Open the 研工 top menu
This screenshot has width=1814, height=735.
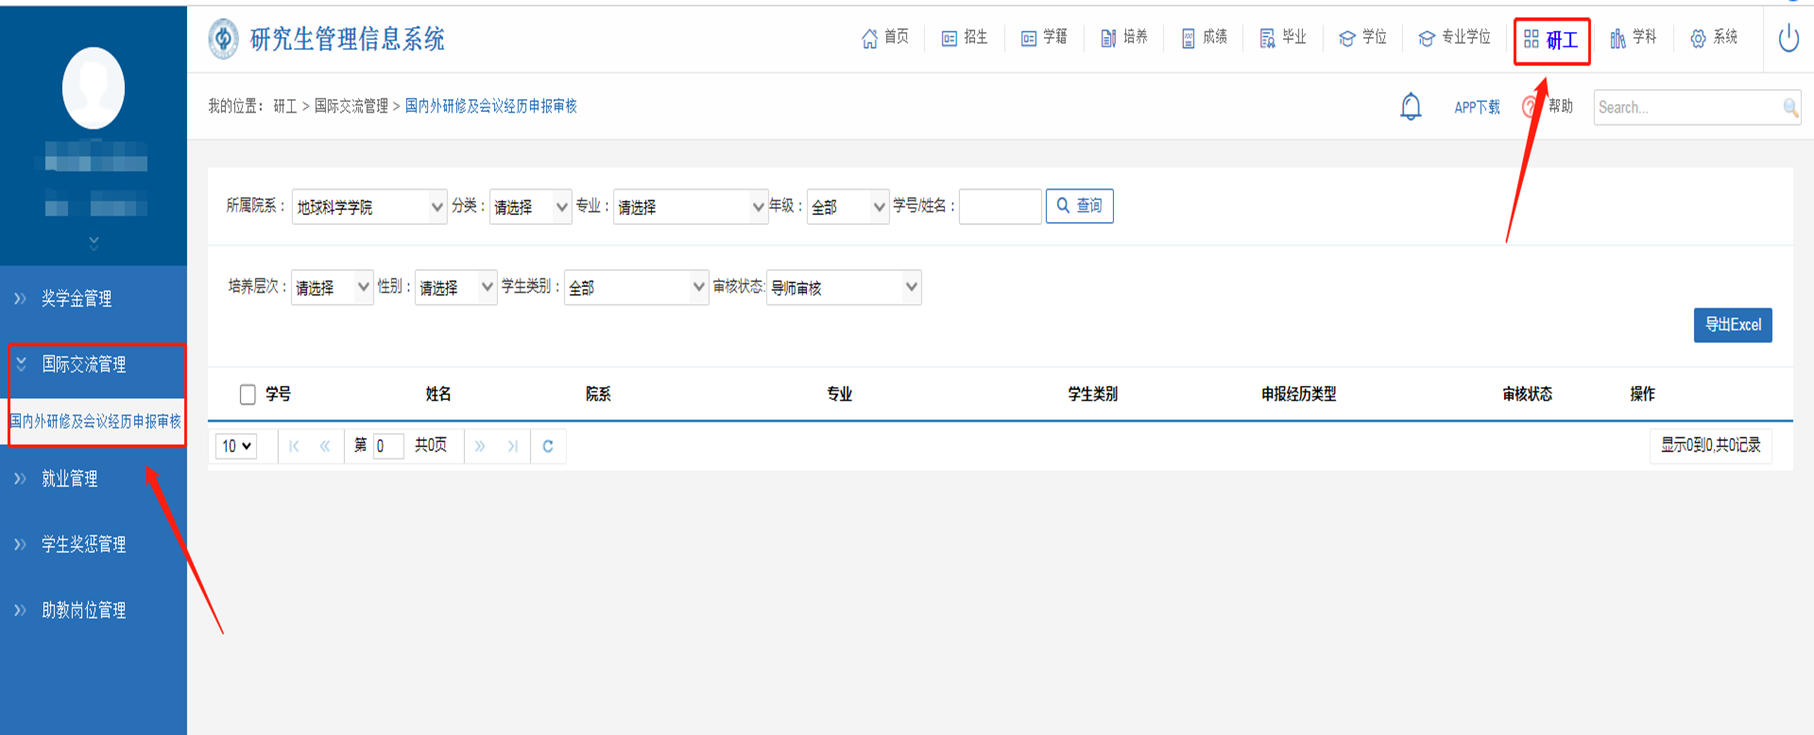pos(1551,40)
